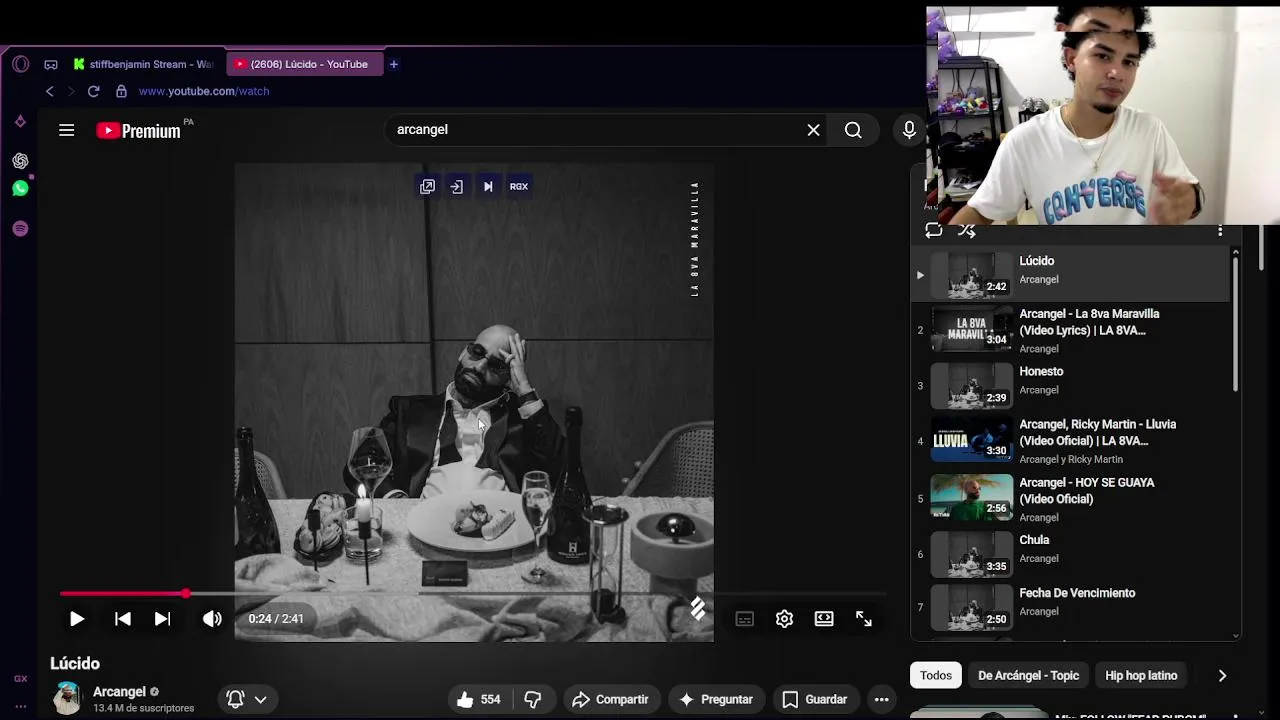Select Lúcido in the playlist
Image resolution: width=1280 pixels, height=720 pixels.
pos(1070,274)
